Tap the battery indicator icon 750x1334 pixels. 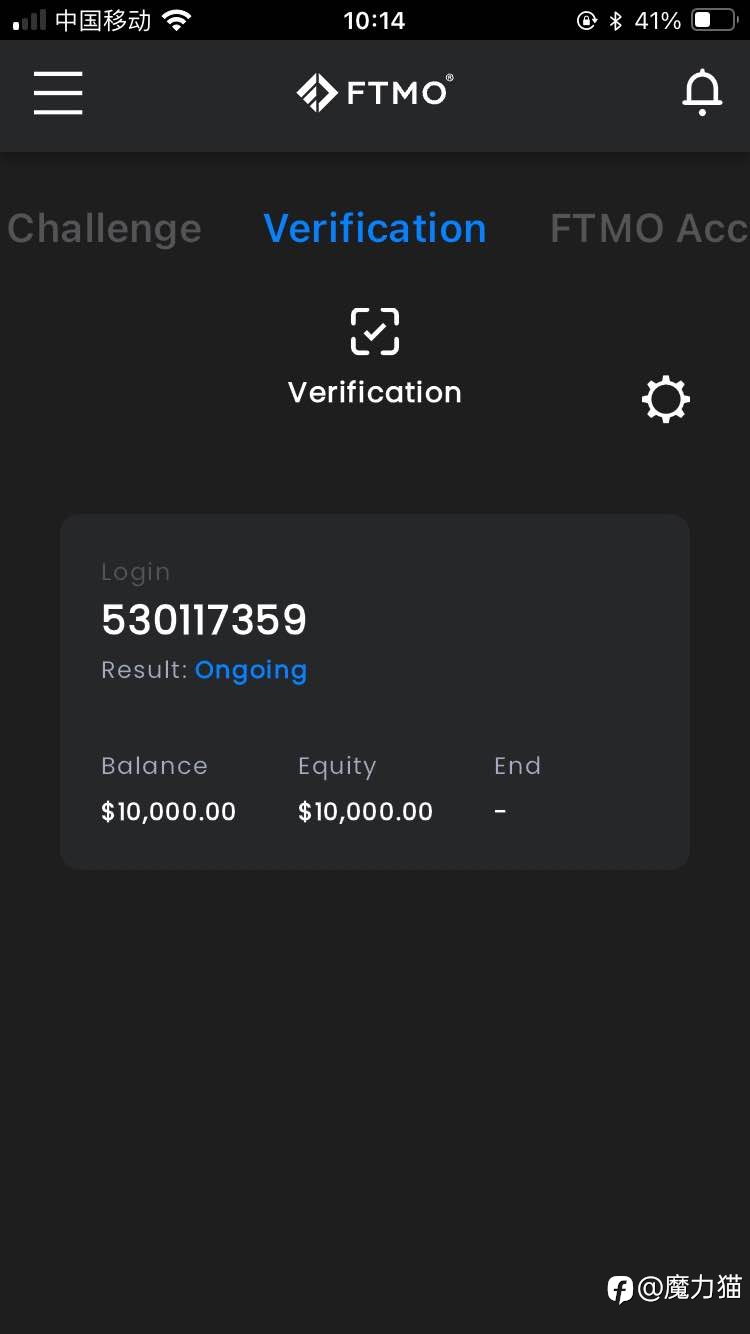[x=715, y=20]
